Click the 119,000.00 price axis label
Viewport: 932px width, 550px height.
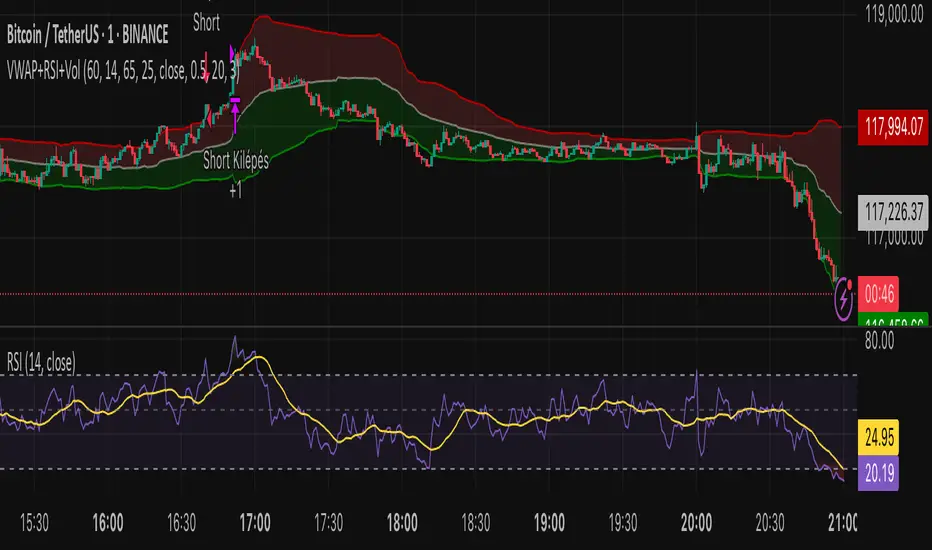pyautogui.click(x=894, y=14)
